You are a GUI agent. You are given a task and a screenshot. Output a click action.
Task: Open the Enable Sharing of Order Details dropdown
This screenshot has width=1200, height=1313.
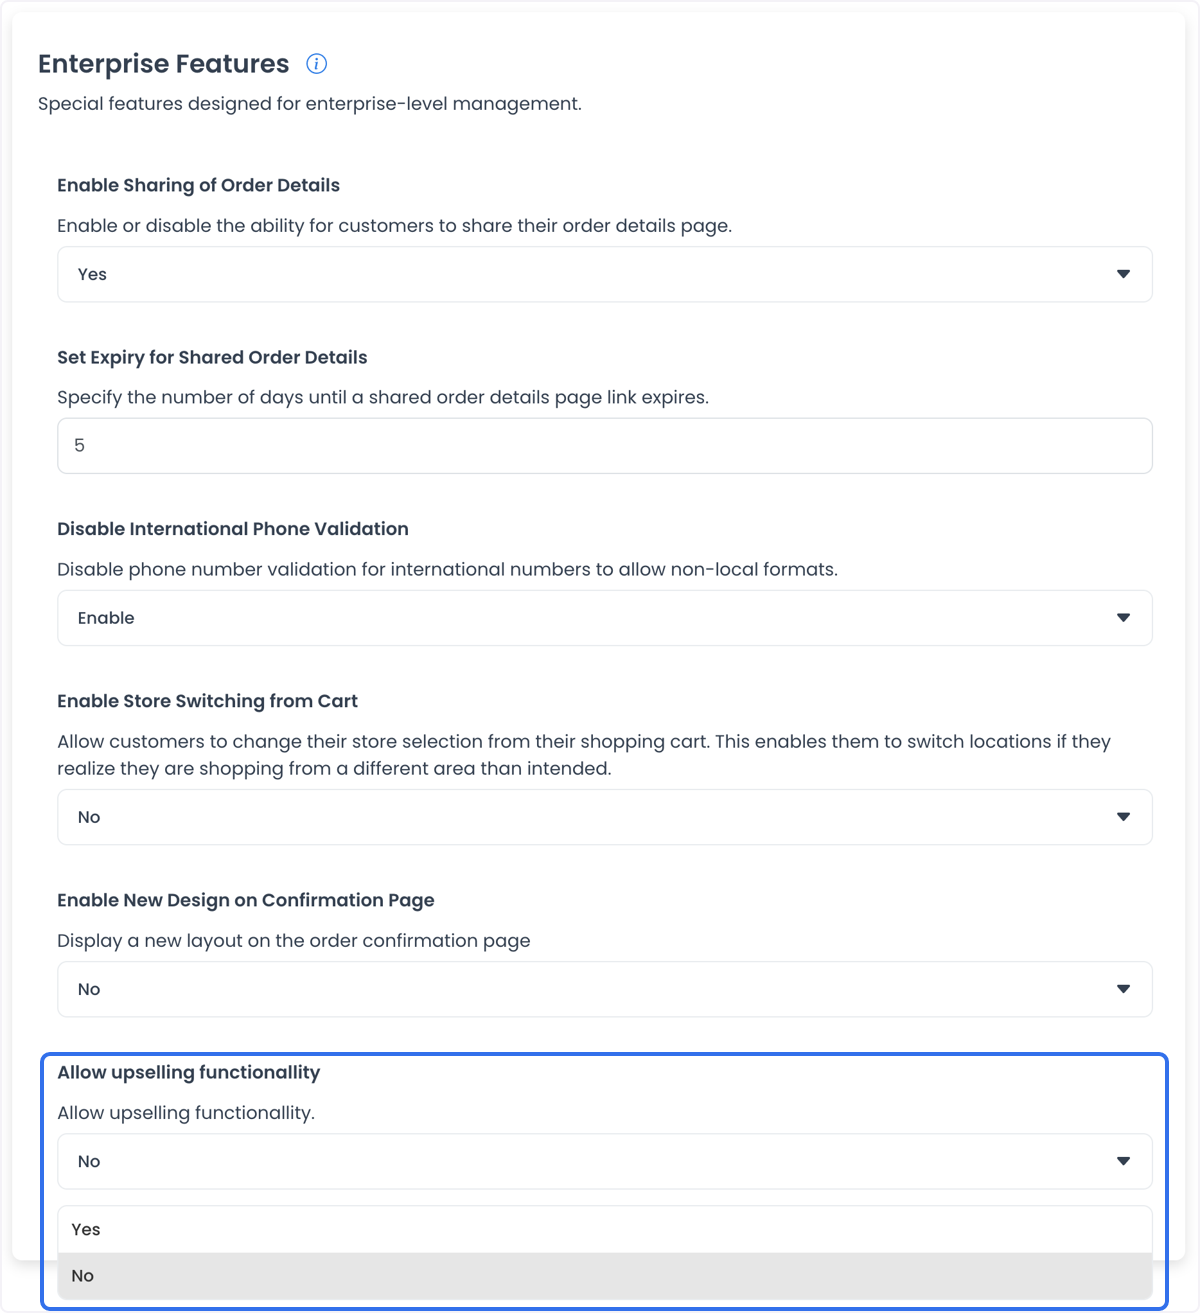pos(605,274)
